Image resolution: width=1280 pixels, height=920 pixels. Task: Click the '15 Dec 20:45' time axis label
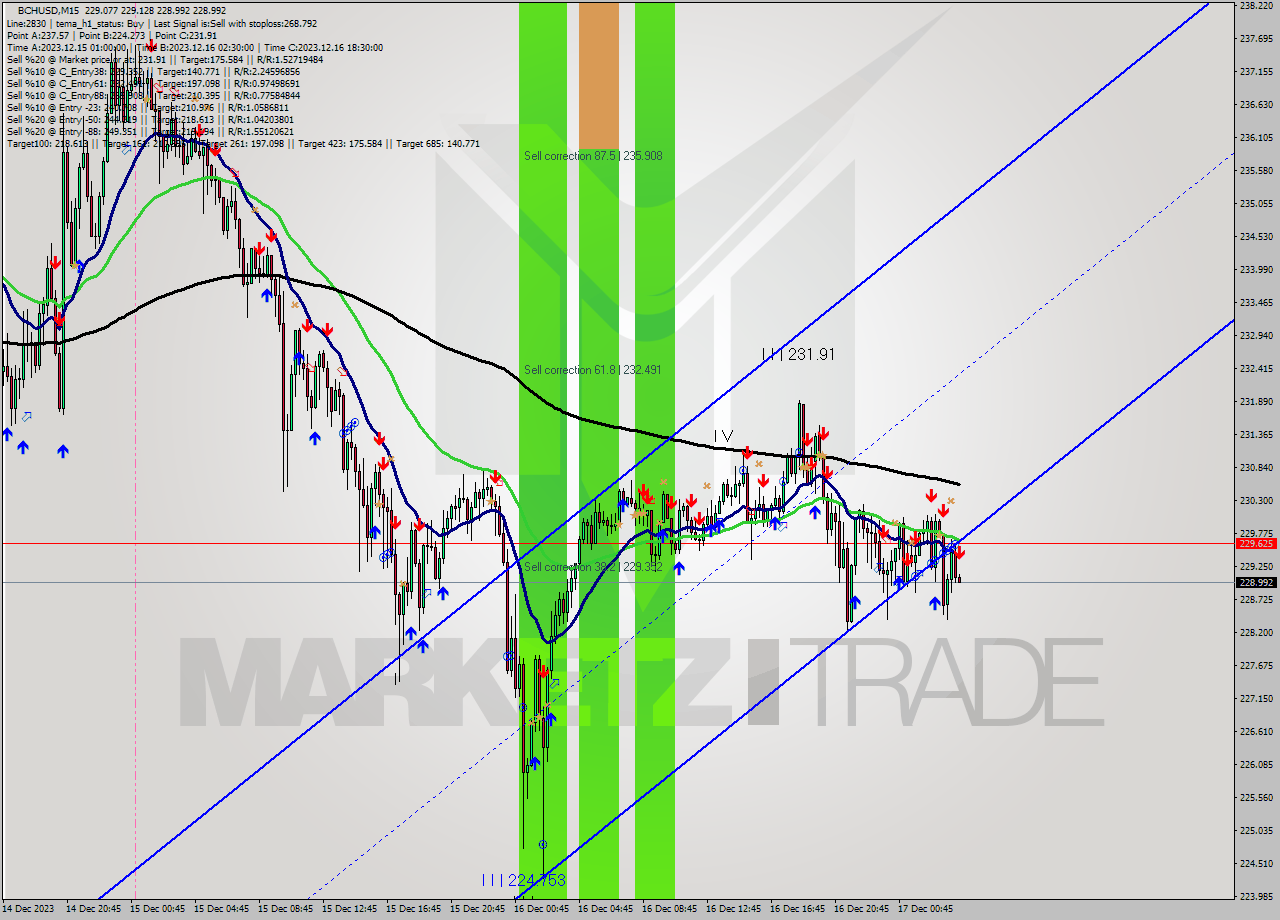[478, 909]
